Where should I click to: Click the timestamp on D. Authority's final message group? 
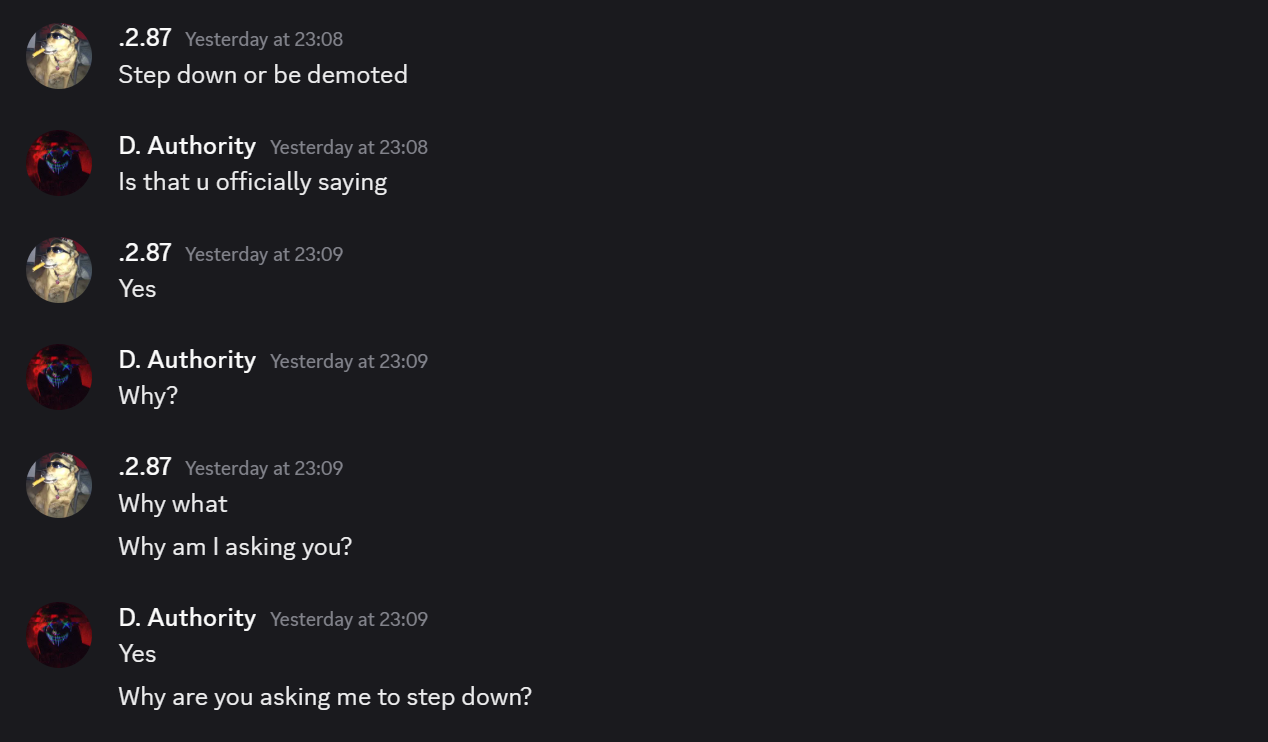[x=349, y=619]
